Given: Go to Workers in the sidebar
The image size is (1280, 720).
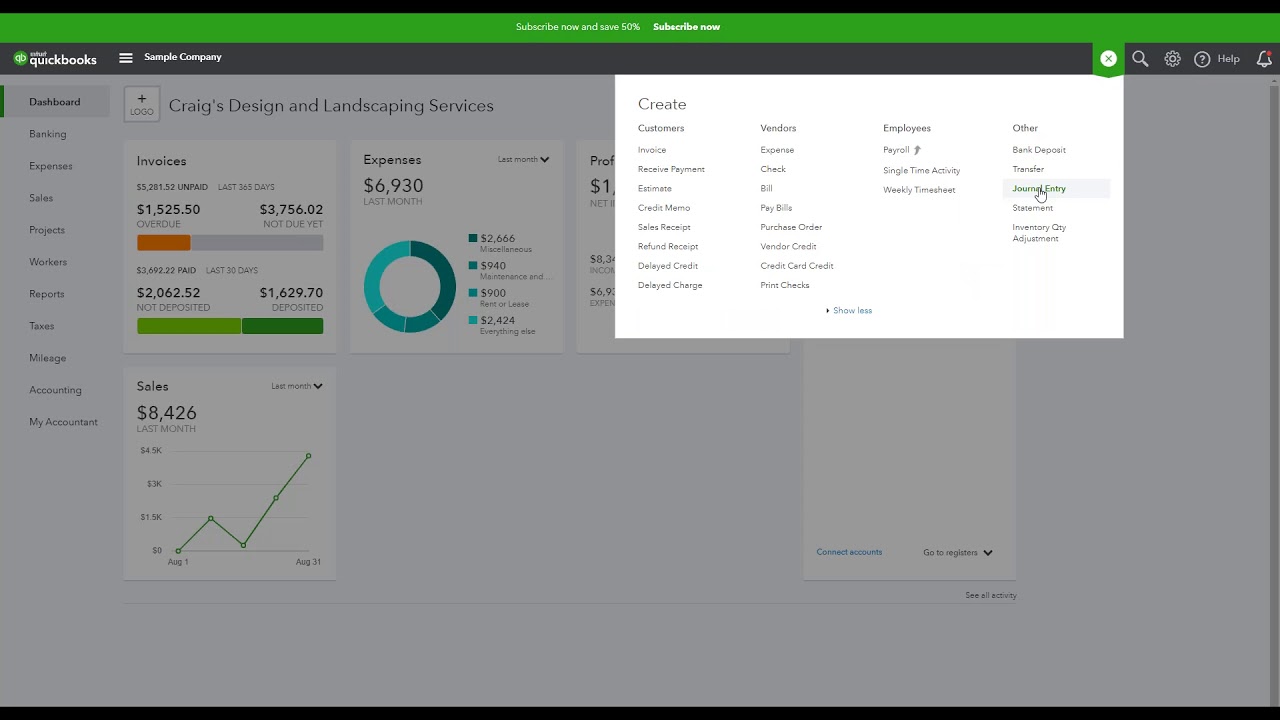Looking at the screenshot, I should click(x=48, y=262).
